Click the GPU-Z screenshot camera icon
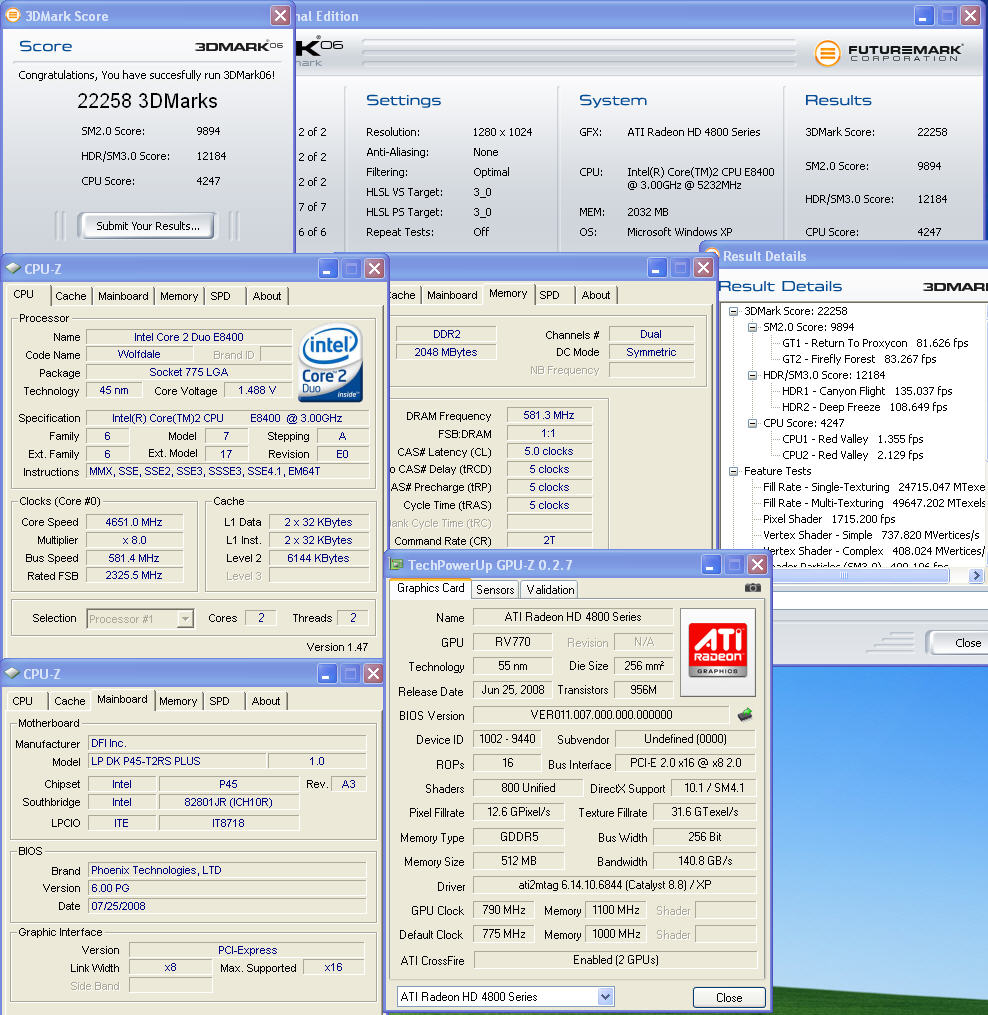Viewport: 988px width, 1015px height. click(x=752, y=588)
